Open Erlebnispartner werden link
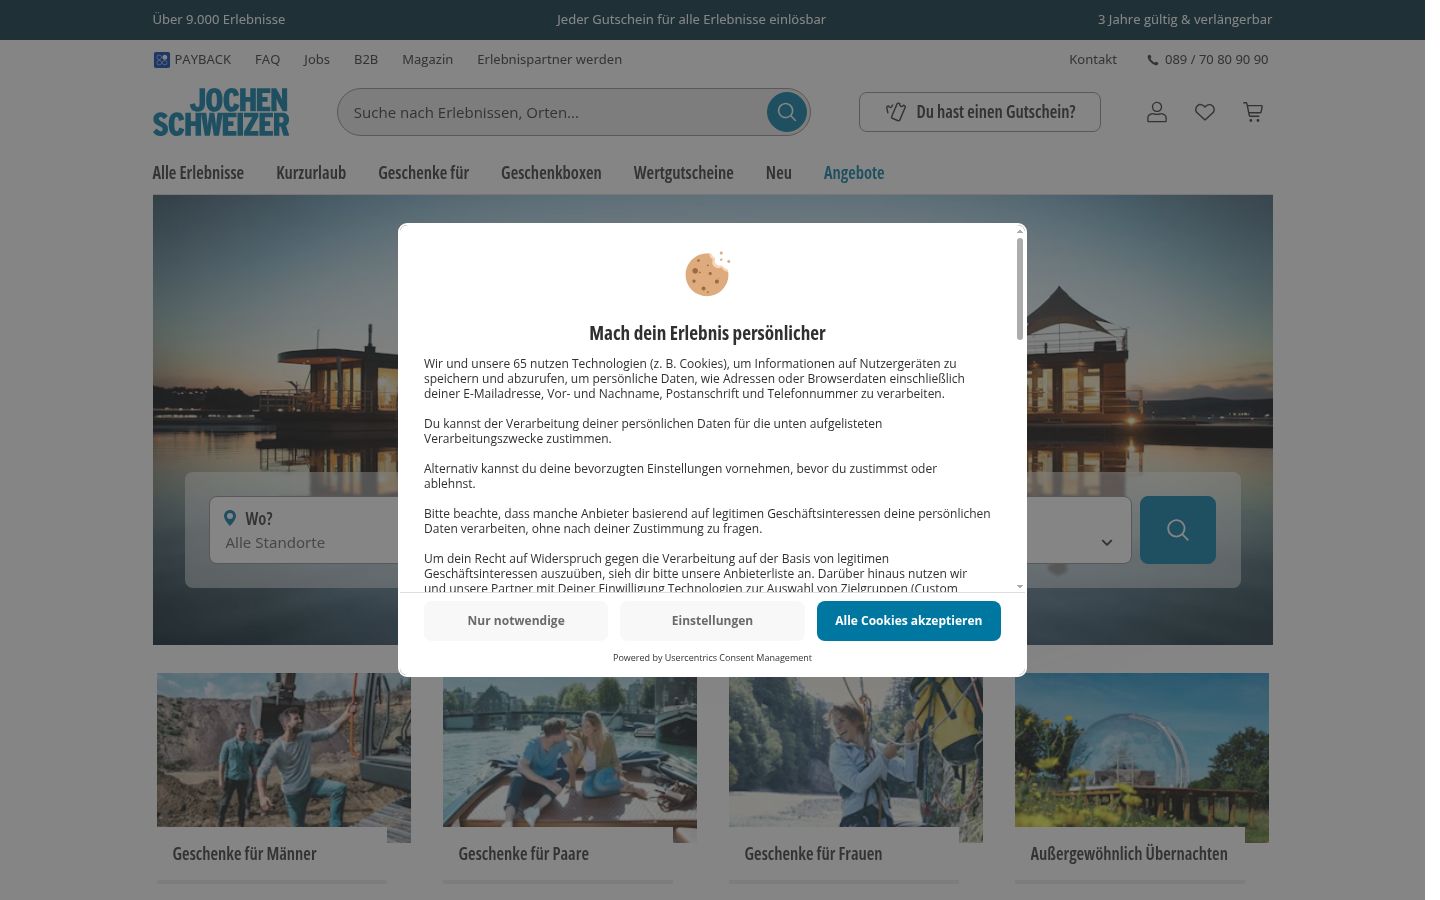 pyautogui.click(x=550, y=60)
